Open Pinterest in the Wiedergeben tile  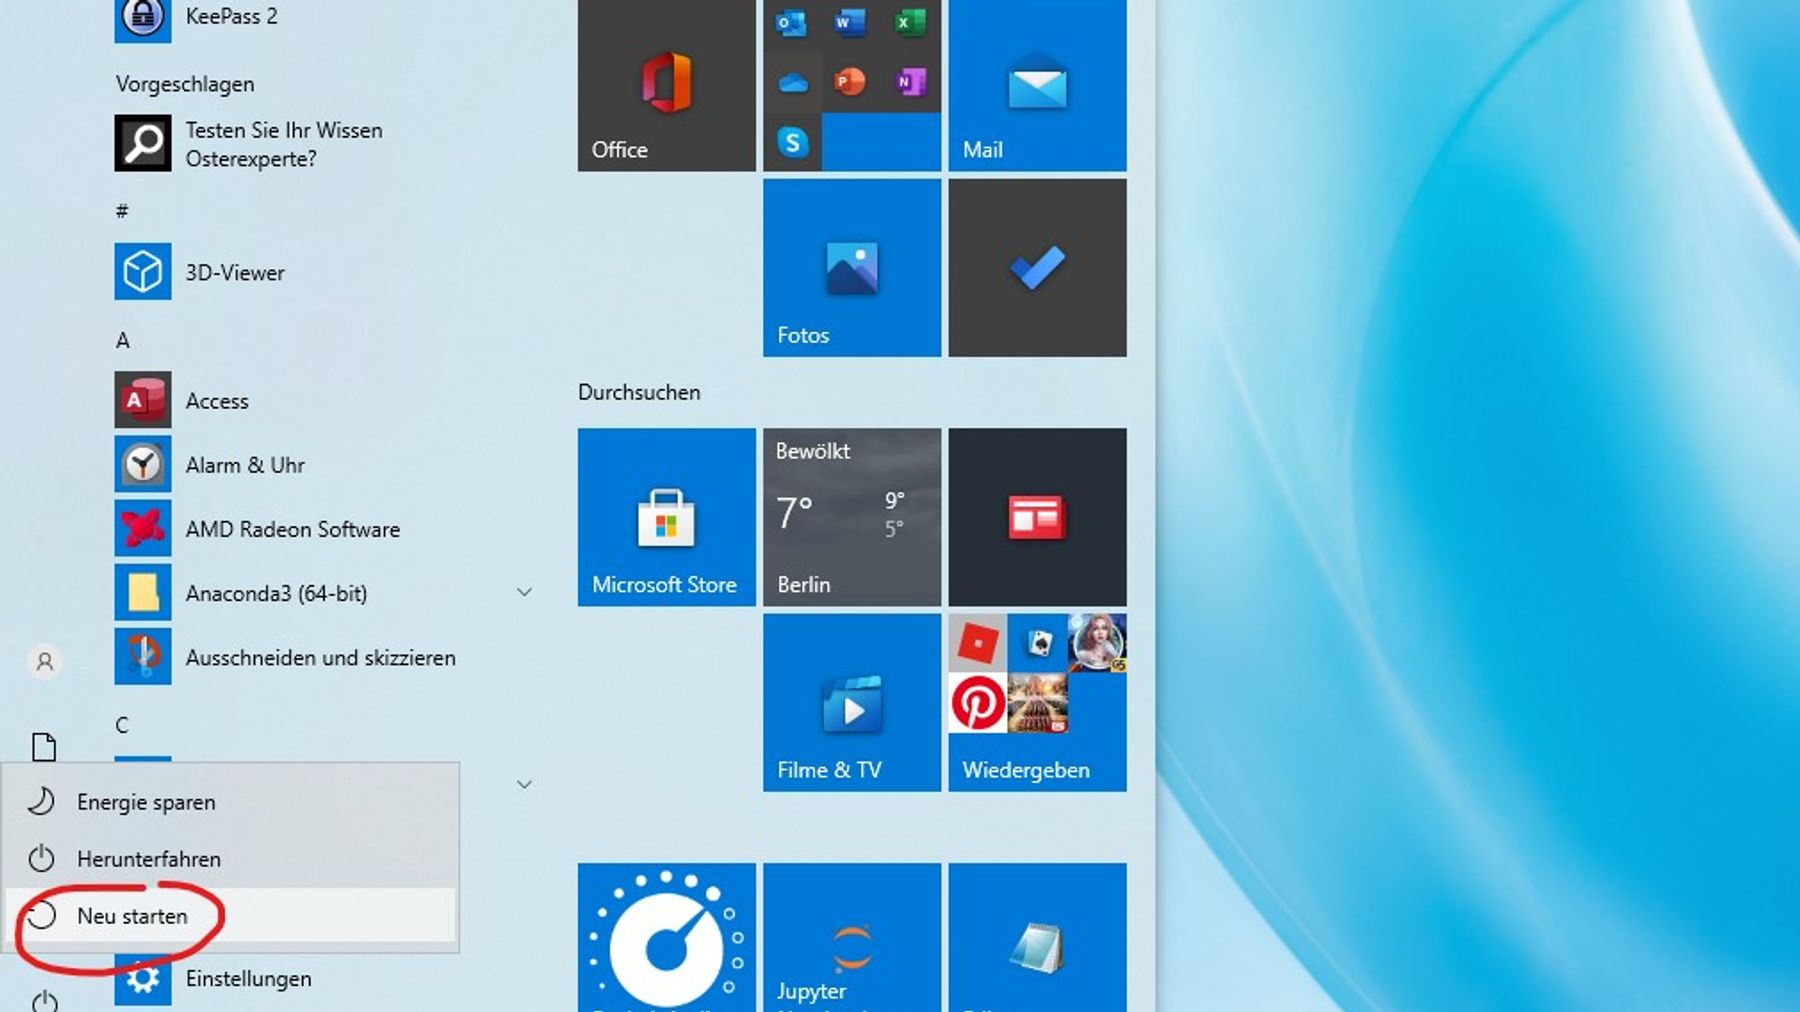tap(978, 702)
